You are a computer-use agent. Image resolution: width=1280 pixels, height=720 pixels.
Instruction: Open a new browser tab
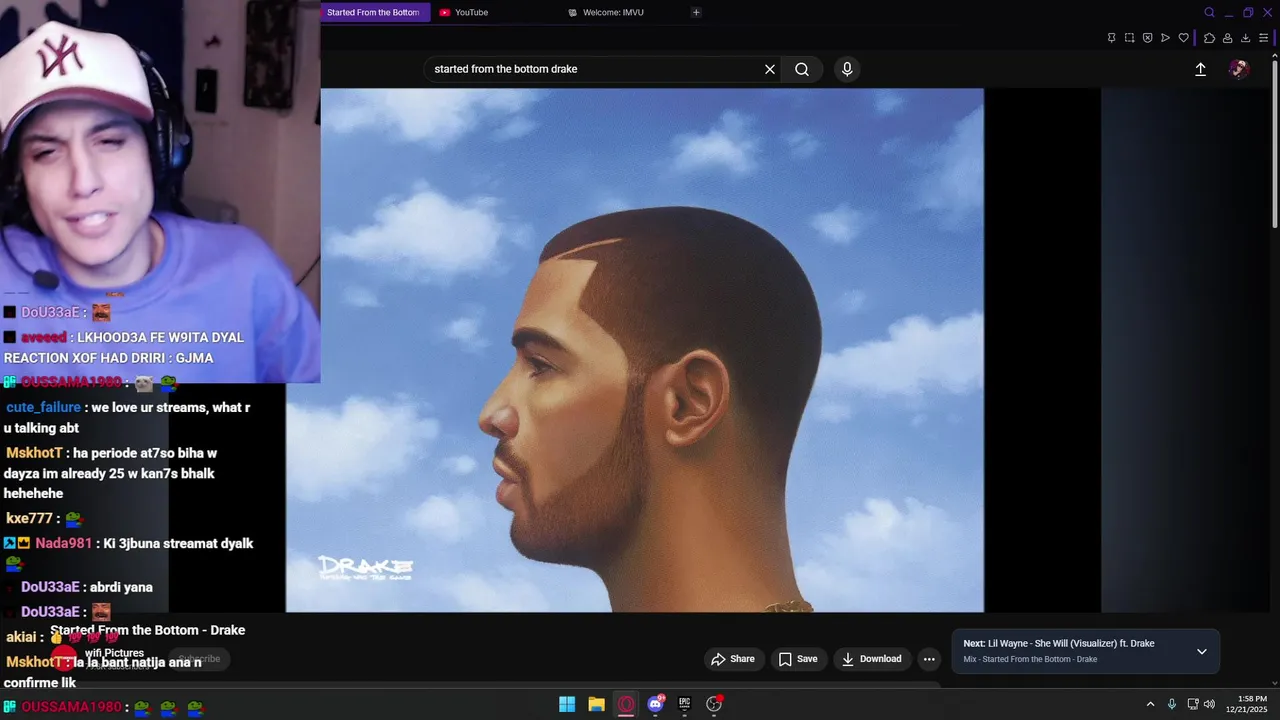pyautogui.click(x=696, y=12)
